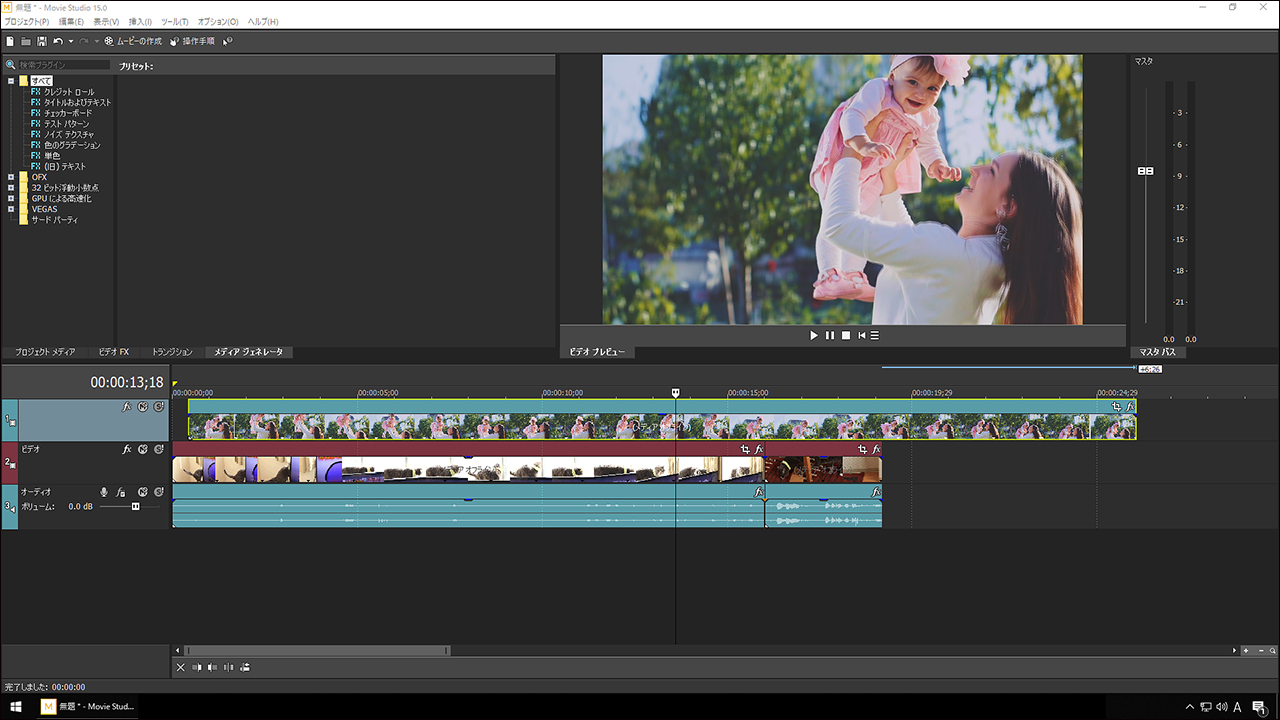
Task: Open the notification center in taskbar
Action: [1260, 707]
